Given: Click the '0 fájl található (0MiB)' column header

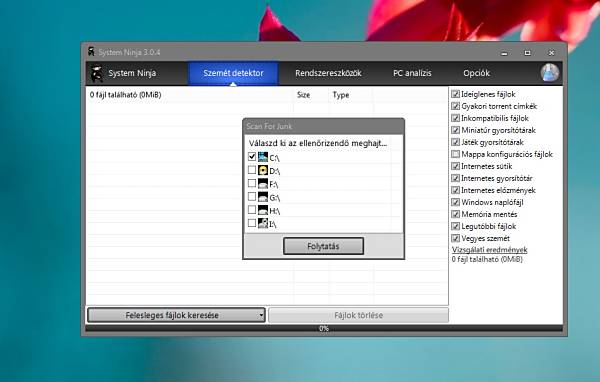Looking at the screenshot, I should tap(190, 95).
